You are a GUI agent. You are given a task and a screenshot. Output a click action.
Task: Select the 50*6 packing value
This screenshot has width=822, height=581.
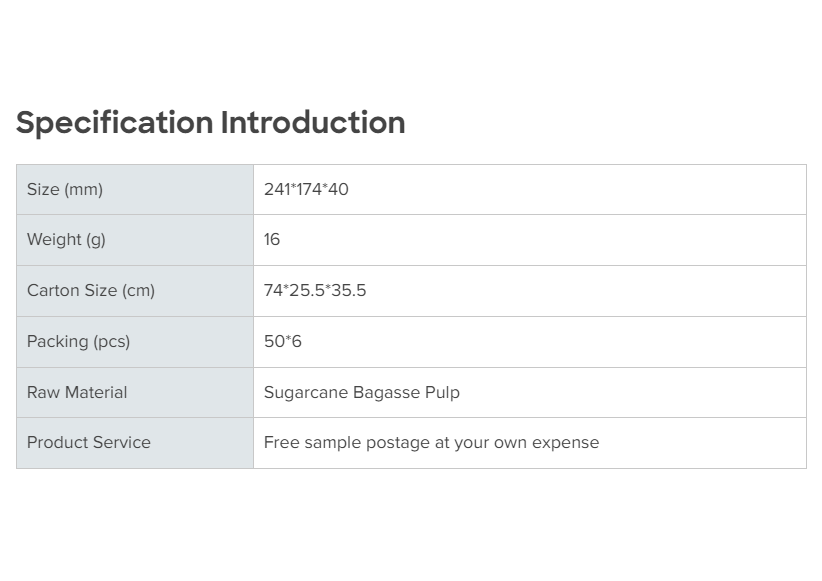pos(283,341)
